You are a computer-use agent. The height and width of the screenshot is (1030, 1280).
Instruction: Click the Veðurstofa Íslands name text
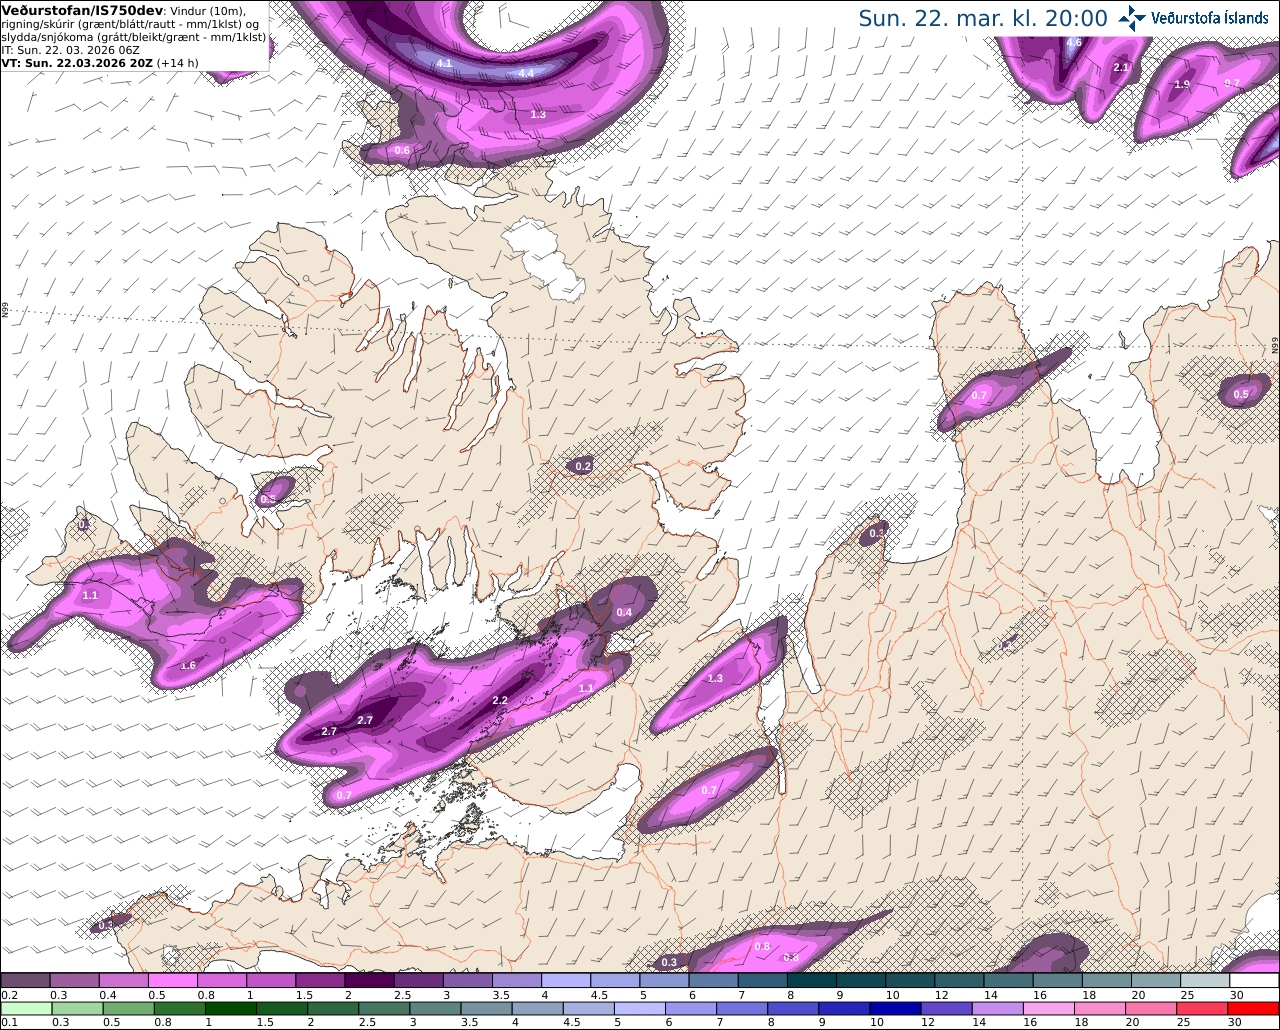tap(1210, 18)
